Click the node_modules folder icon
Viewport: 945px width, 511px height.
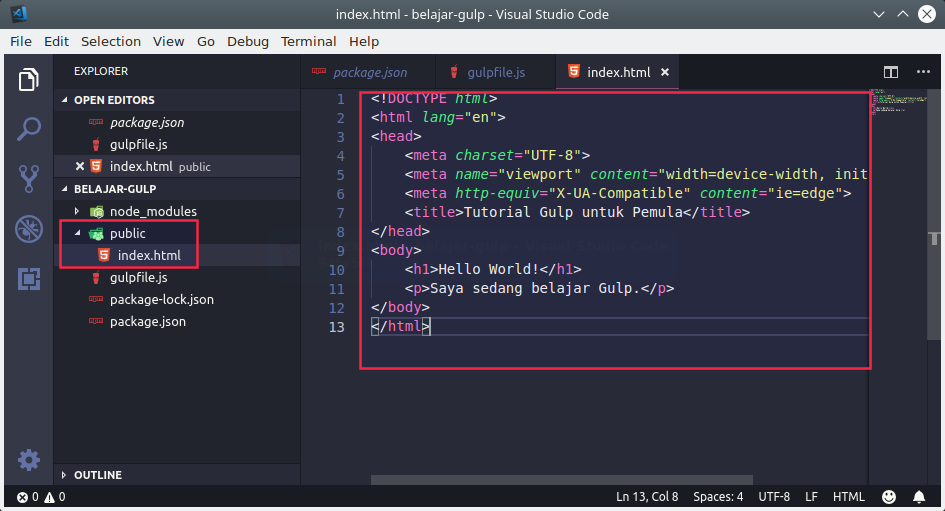[x=96, y=212]
